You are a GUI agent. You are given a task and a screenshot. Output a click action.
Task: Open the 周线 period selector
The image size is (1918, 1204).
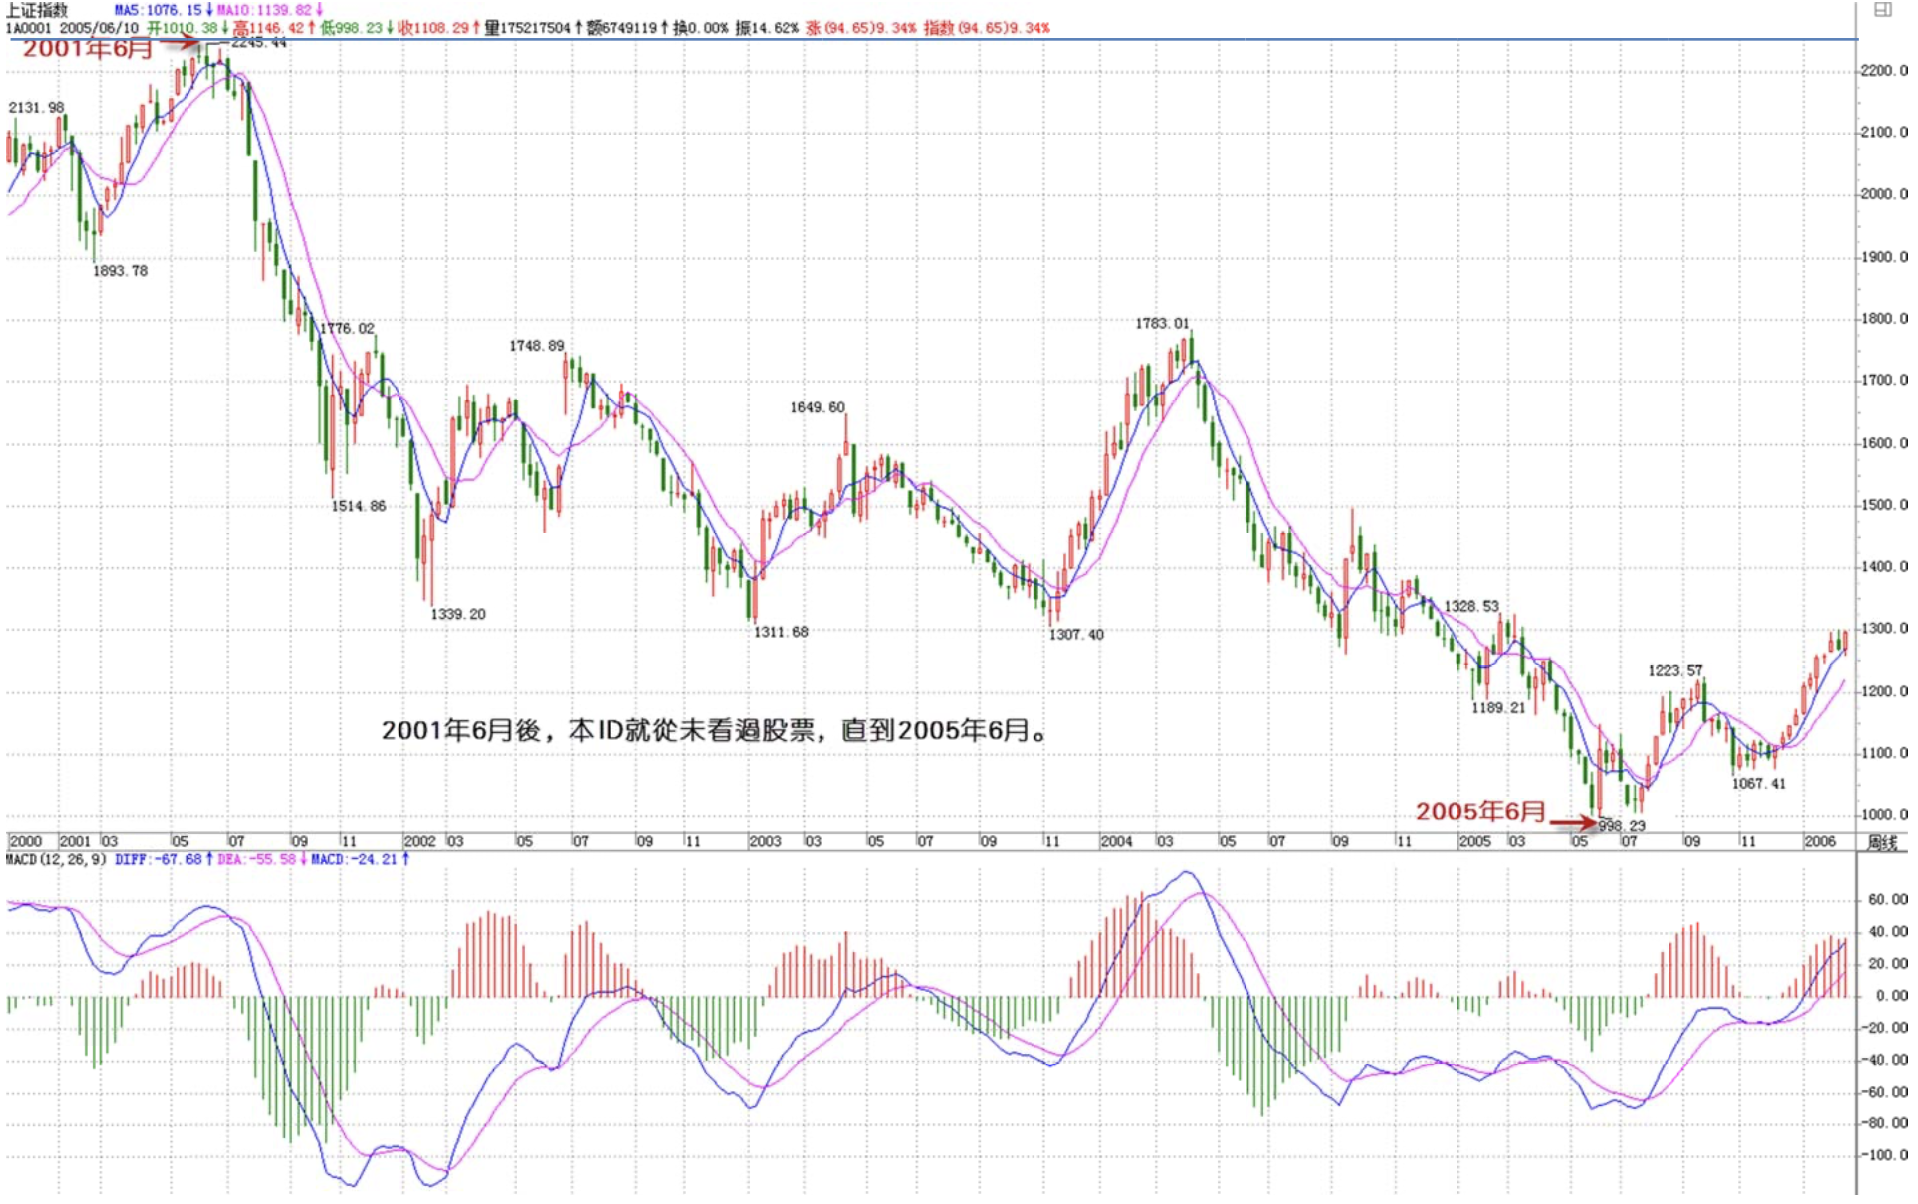click(1882, 842)
